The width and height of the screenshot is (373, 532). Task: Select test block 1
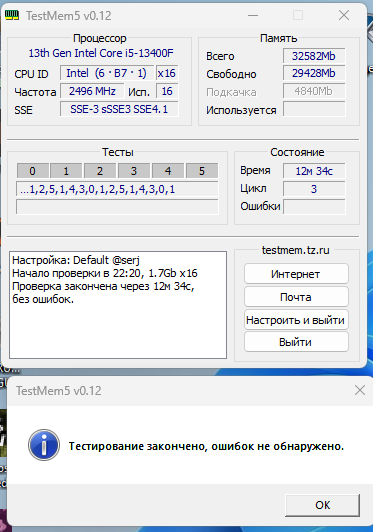66,171
